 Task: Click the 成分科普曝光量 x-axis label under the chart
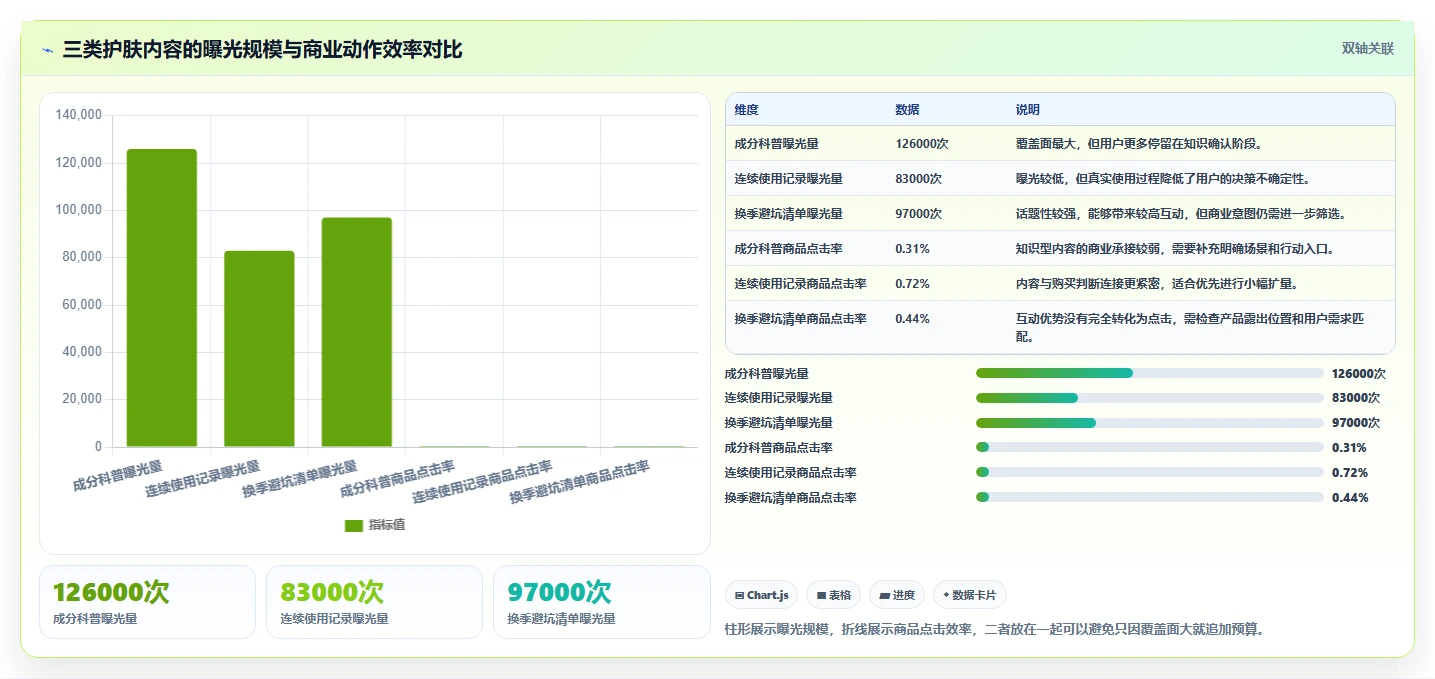(118, 475)
